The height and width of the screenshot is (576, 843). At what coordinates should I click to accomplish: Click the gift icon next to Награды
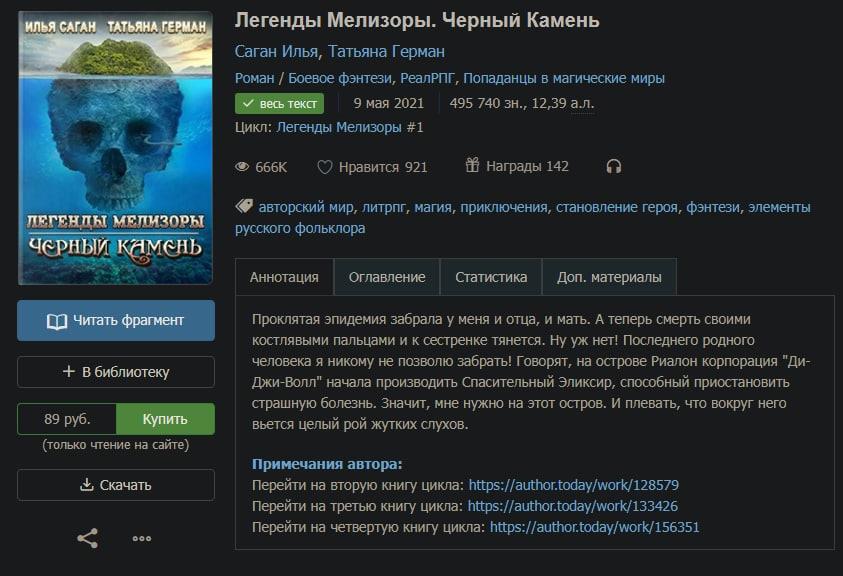pyautogui.click(x=472, y=165)
